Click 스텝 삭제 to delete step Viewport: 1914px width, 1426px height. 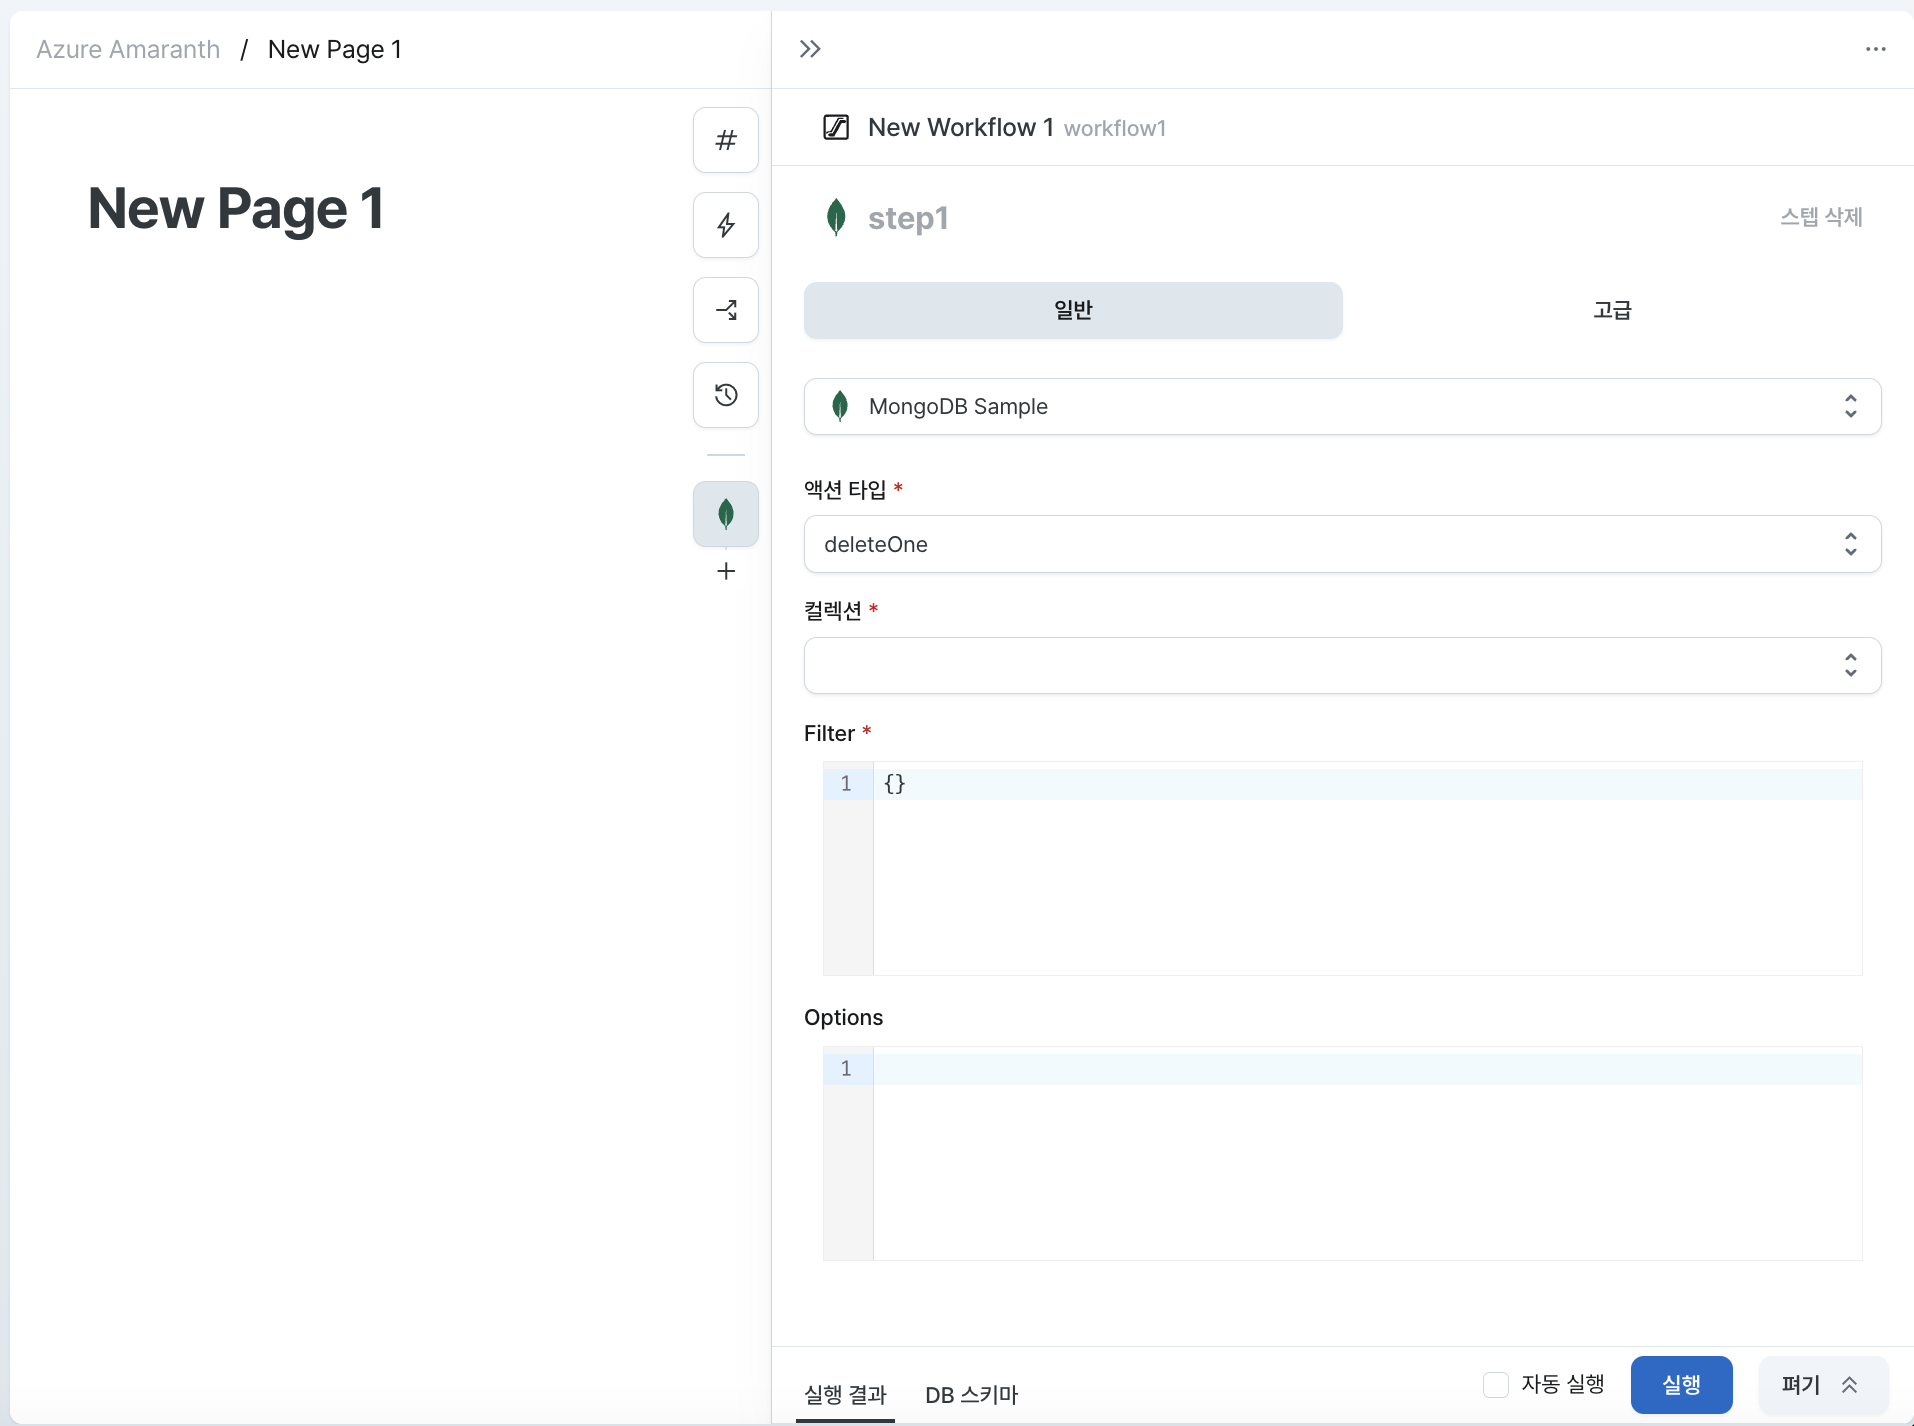click(1821, 217)
